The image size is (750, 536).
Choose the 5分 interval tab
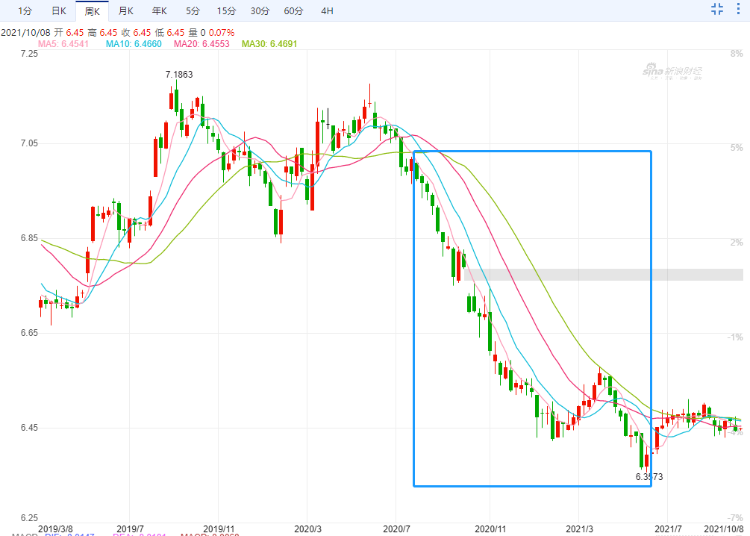coord(192,11)
